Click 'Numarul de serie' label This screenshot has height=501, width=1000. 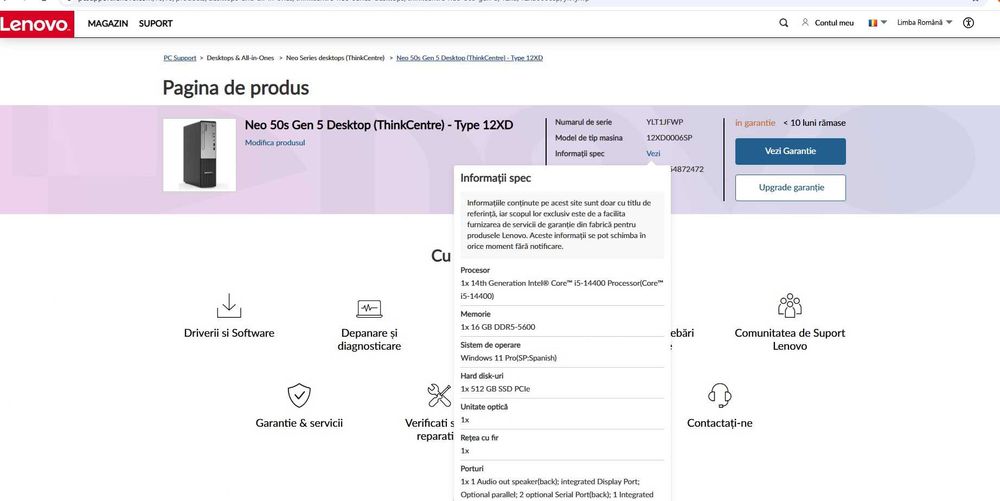583,122
